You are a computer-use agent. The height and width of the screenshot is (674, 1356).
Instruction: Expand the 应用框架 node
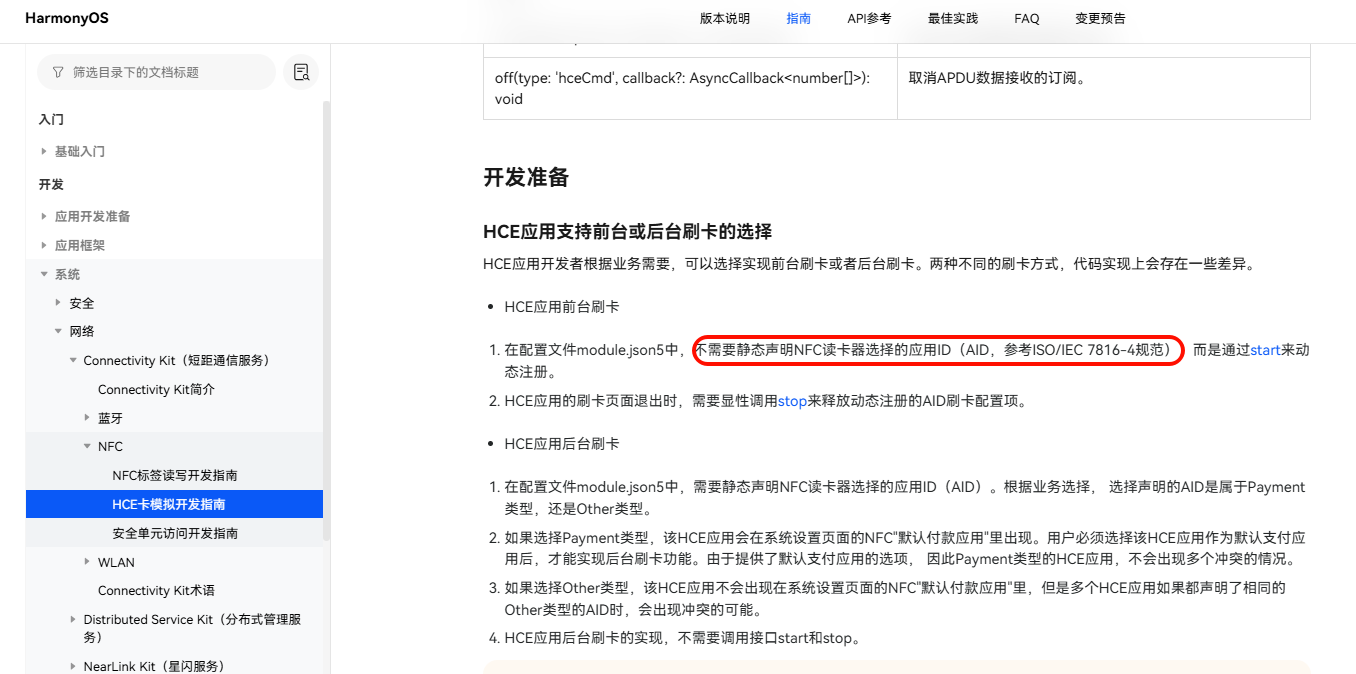[44, 246]
